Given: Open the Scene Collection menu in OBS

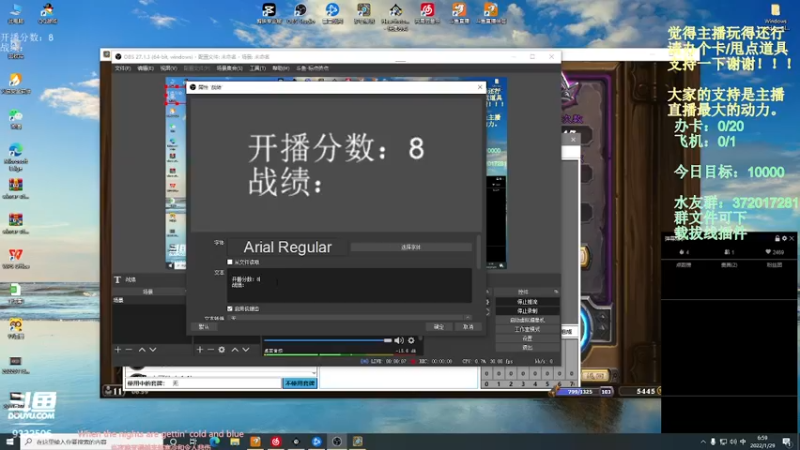Looking at the screenshot, I should pos(230,68).
